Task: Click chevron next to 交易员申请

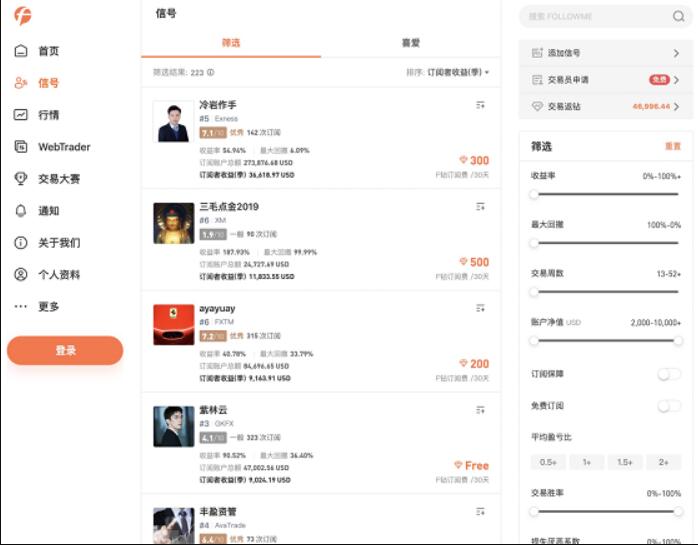Action: (x=676, y=80)
